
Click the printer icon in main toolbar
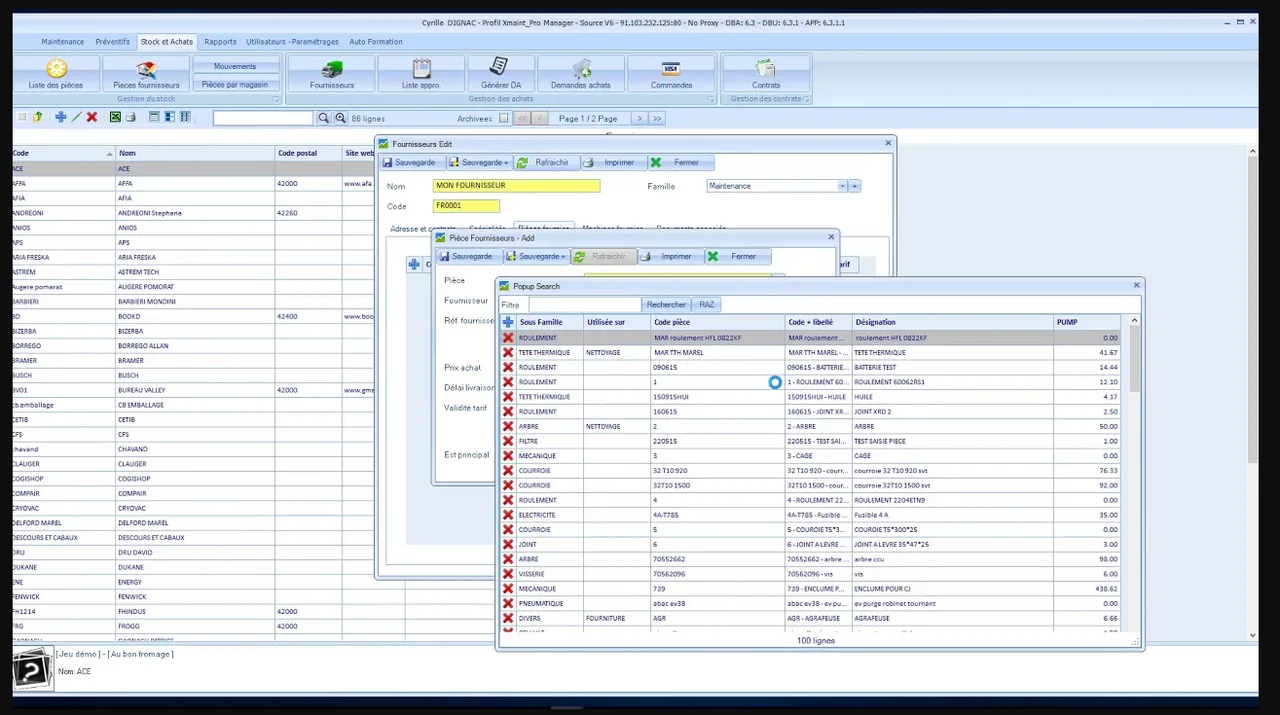click(130, 117)
